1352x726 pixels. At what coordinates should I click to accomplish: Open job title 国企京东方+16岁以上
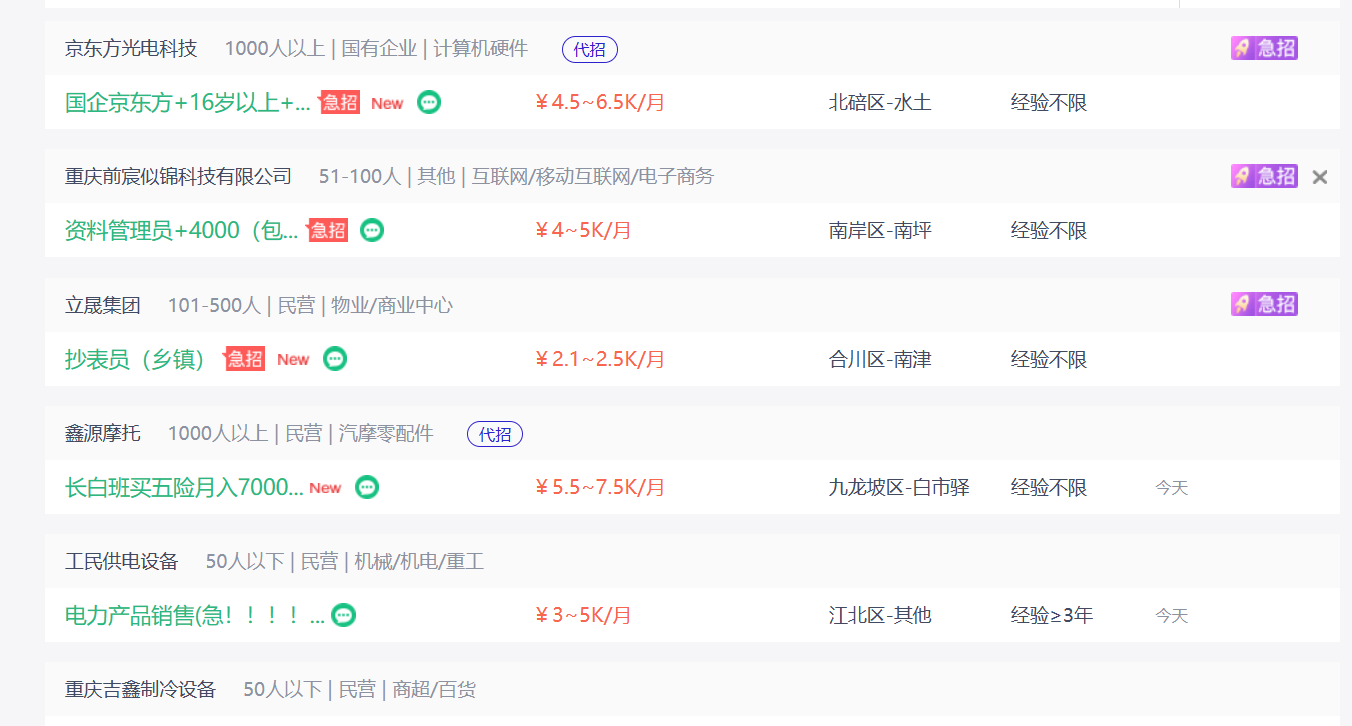[188, 103]
